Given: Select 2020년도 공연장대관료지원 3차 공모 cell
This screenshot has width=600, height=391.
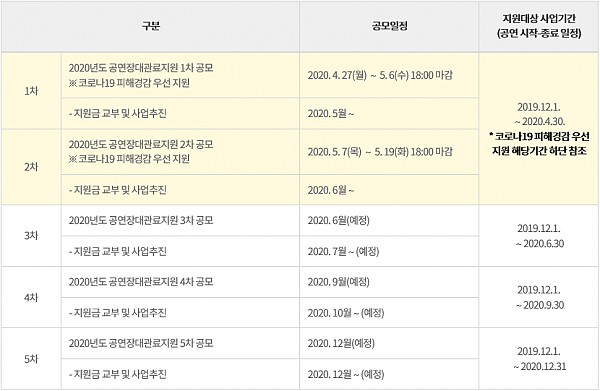Looking at the screenshot, I should pyautogui.click(x=180, y=220).
